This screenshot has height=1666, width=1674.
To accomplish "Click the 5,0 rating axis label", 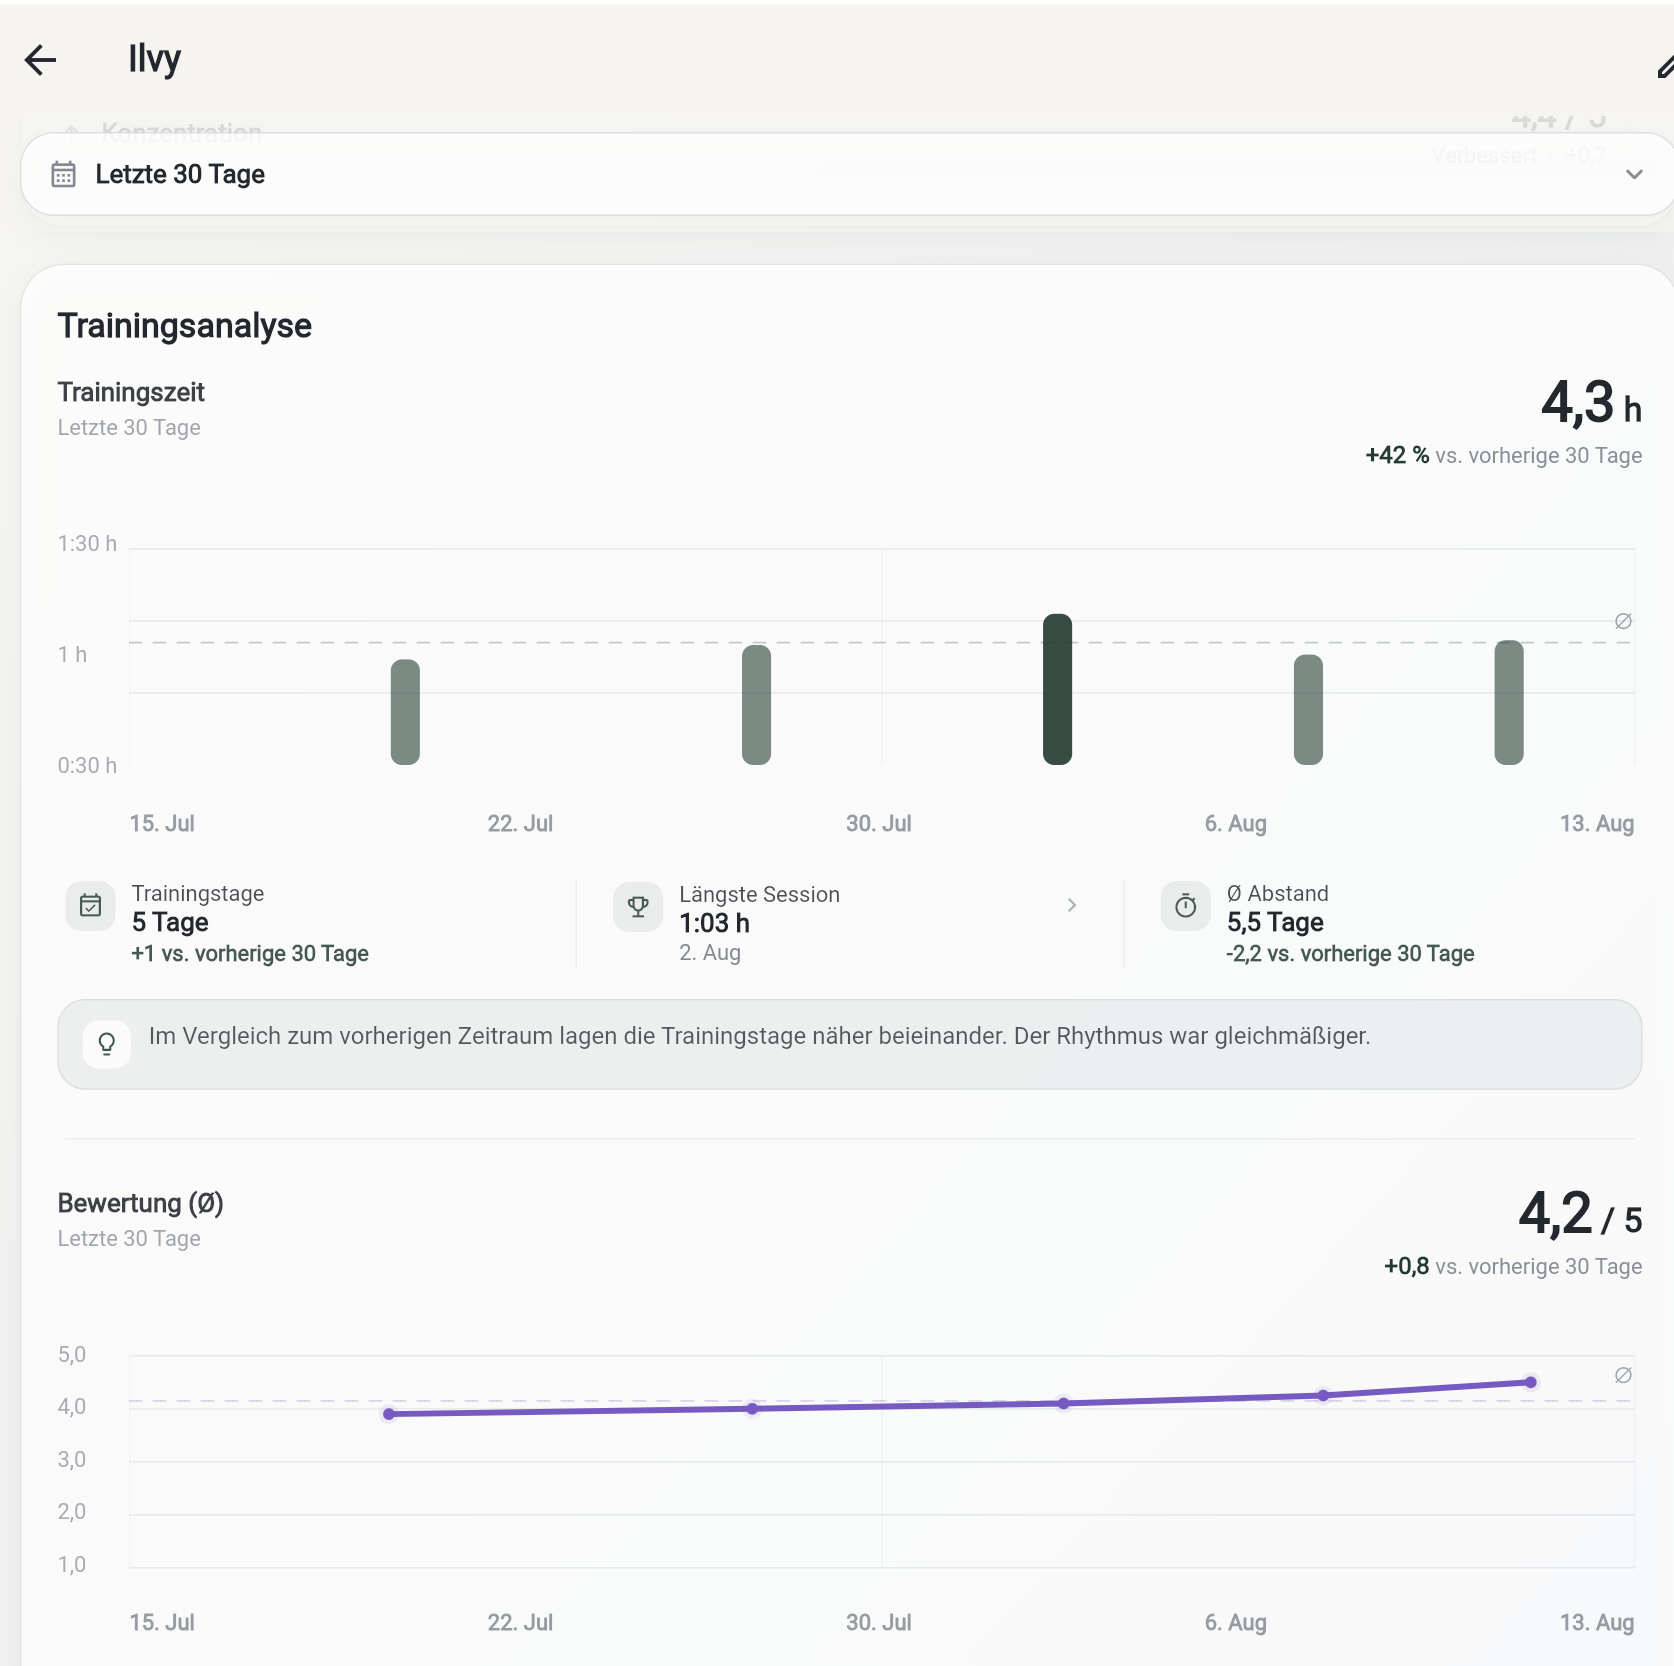I will click(72, 1354).
